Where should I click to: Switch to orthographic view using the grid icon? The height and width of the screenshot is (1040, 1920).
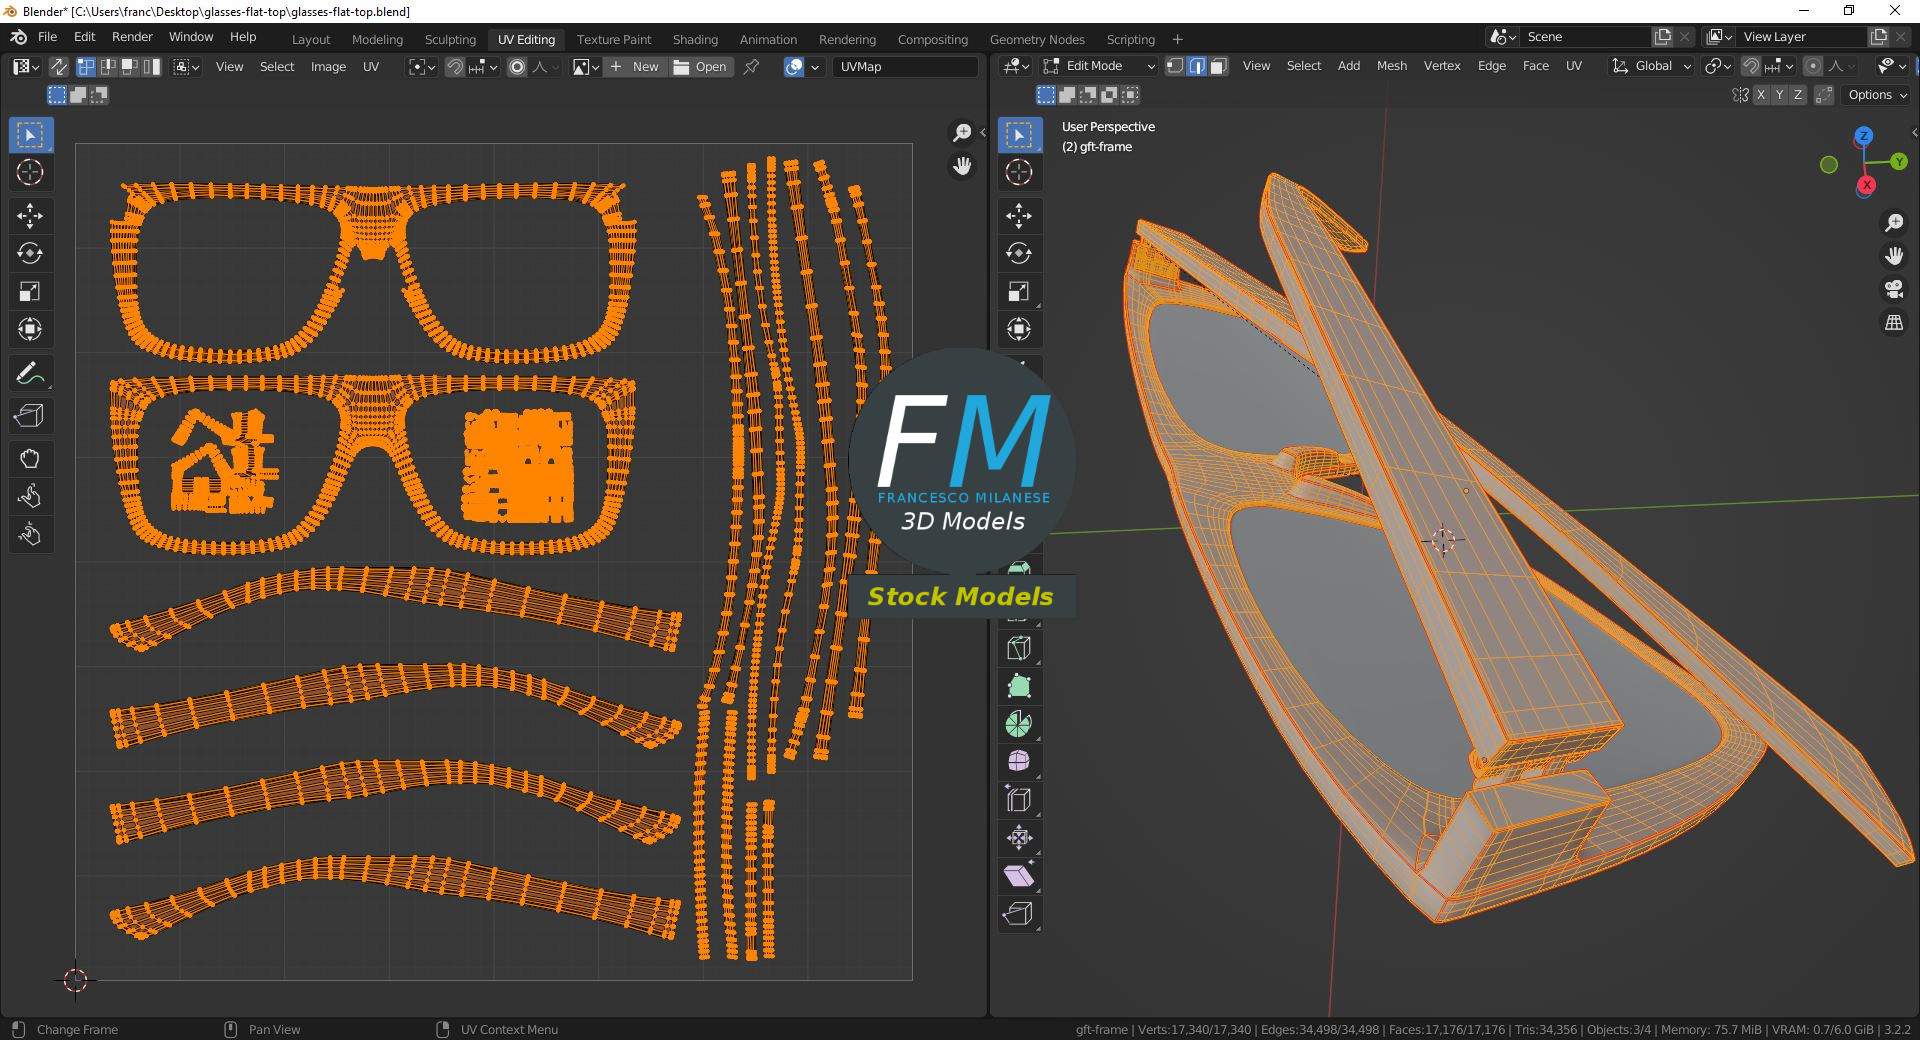(1894, 323)
